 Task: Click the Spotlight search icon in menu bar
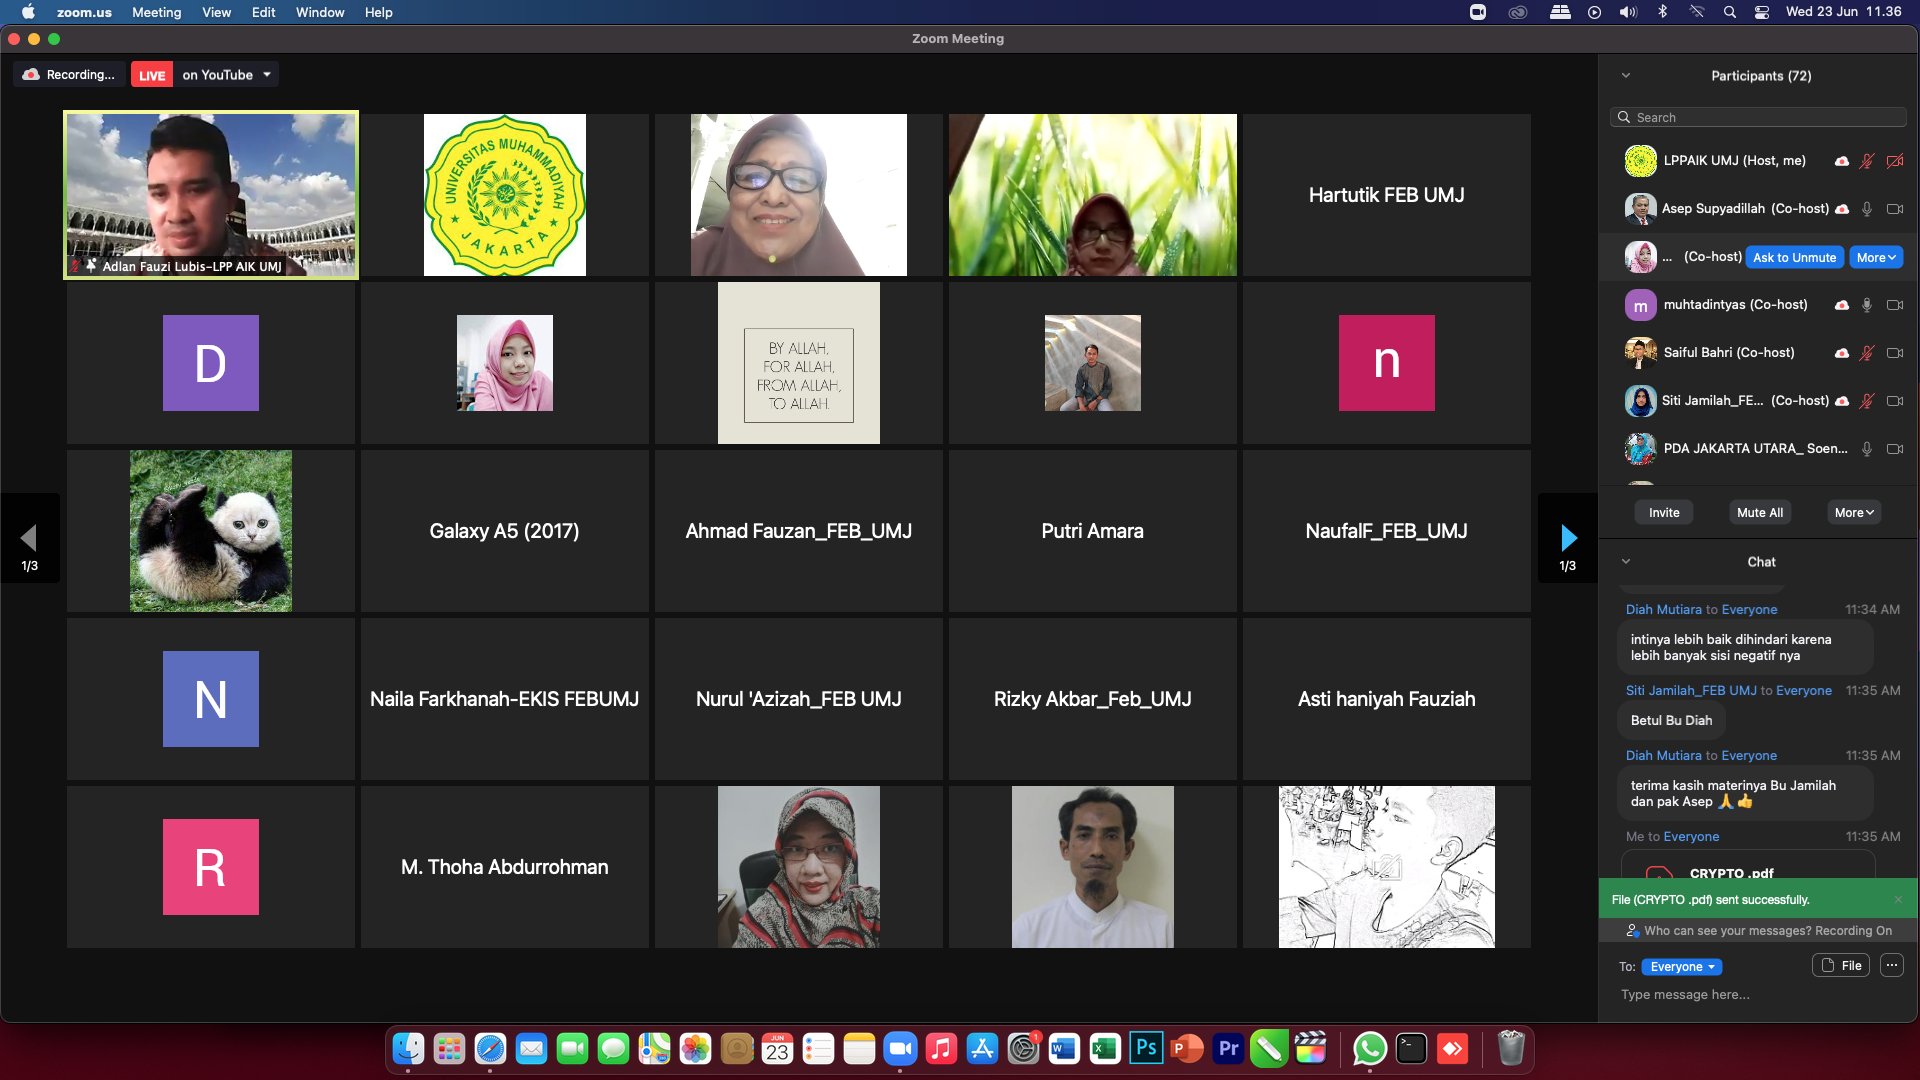pyautogui.click(x=1730, y=12)
